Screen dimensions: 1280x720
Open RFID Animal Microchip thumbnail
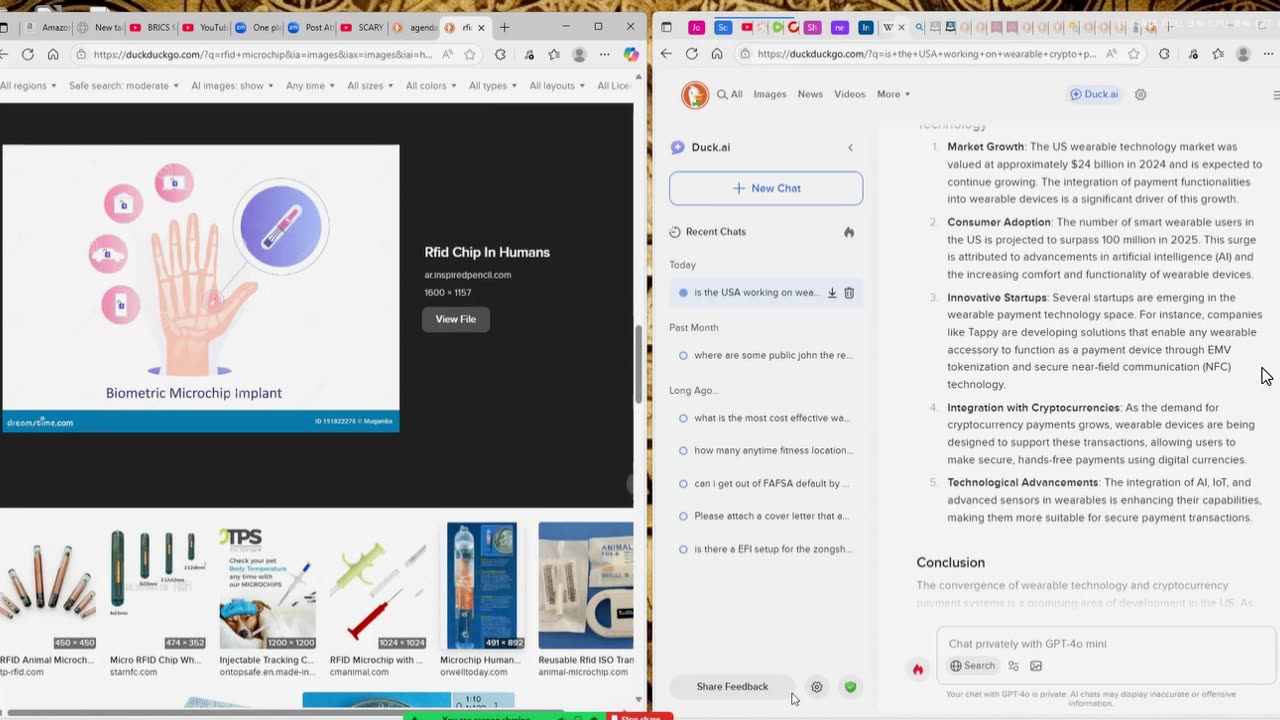pos(47,586)
